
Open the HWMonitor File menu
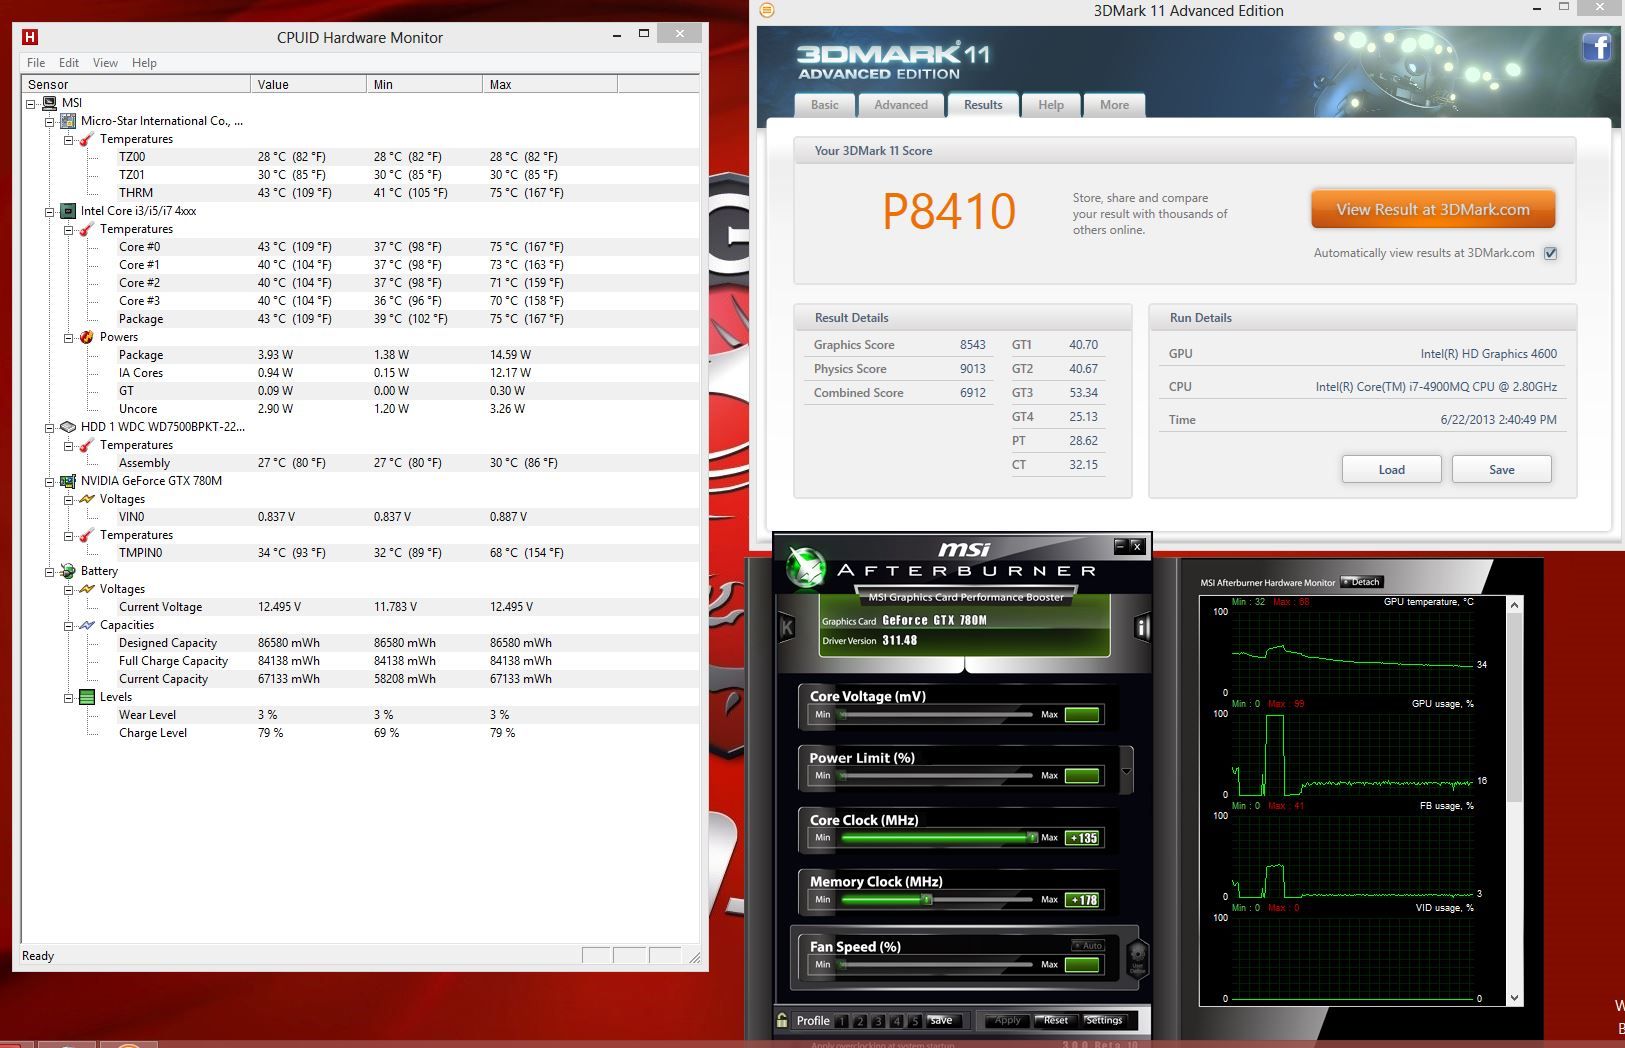point(36,62)
